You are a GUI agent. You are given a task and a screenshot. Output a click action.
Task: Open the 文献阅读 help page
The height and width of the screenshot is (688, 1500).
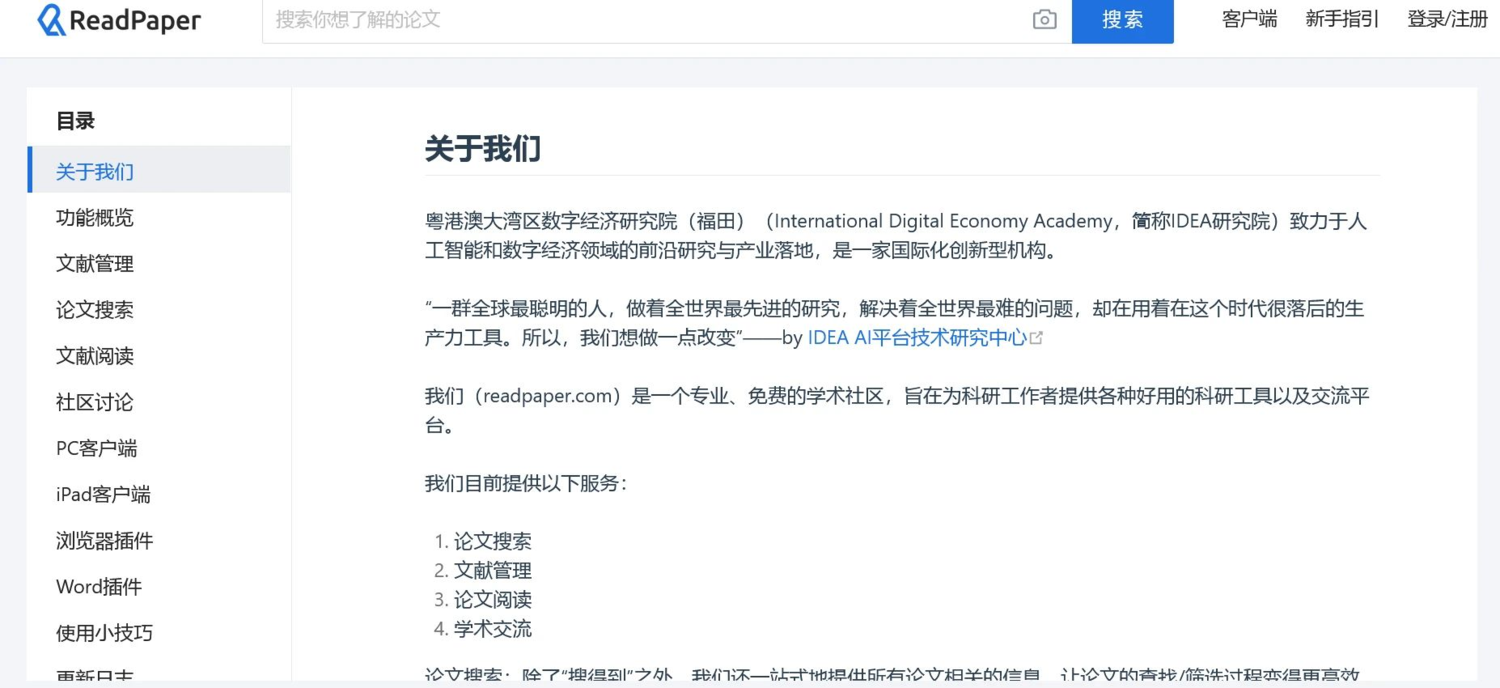pyautogui.click(x=94, y=356)
